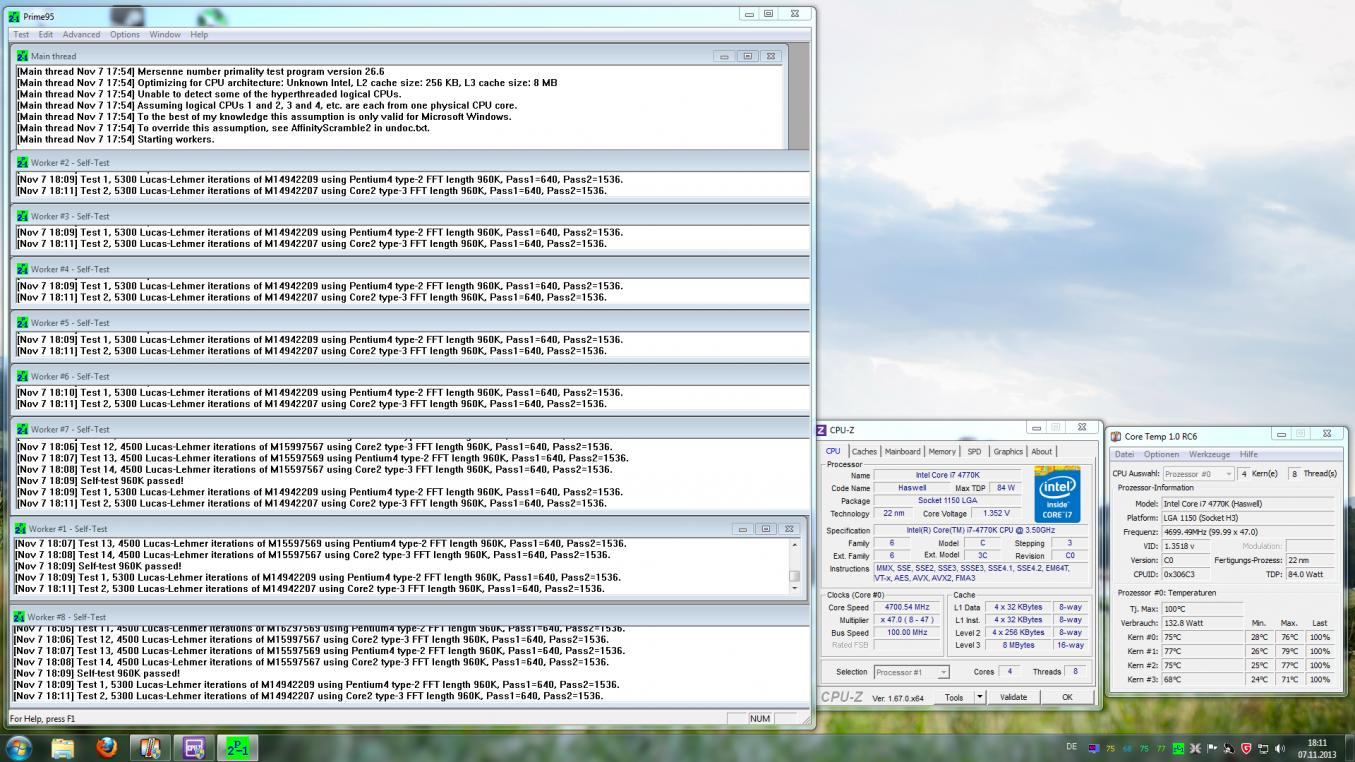1355x762 pixels.
Task: Open the network tray icon
Action: (1262, 748)
